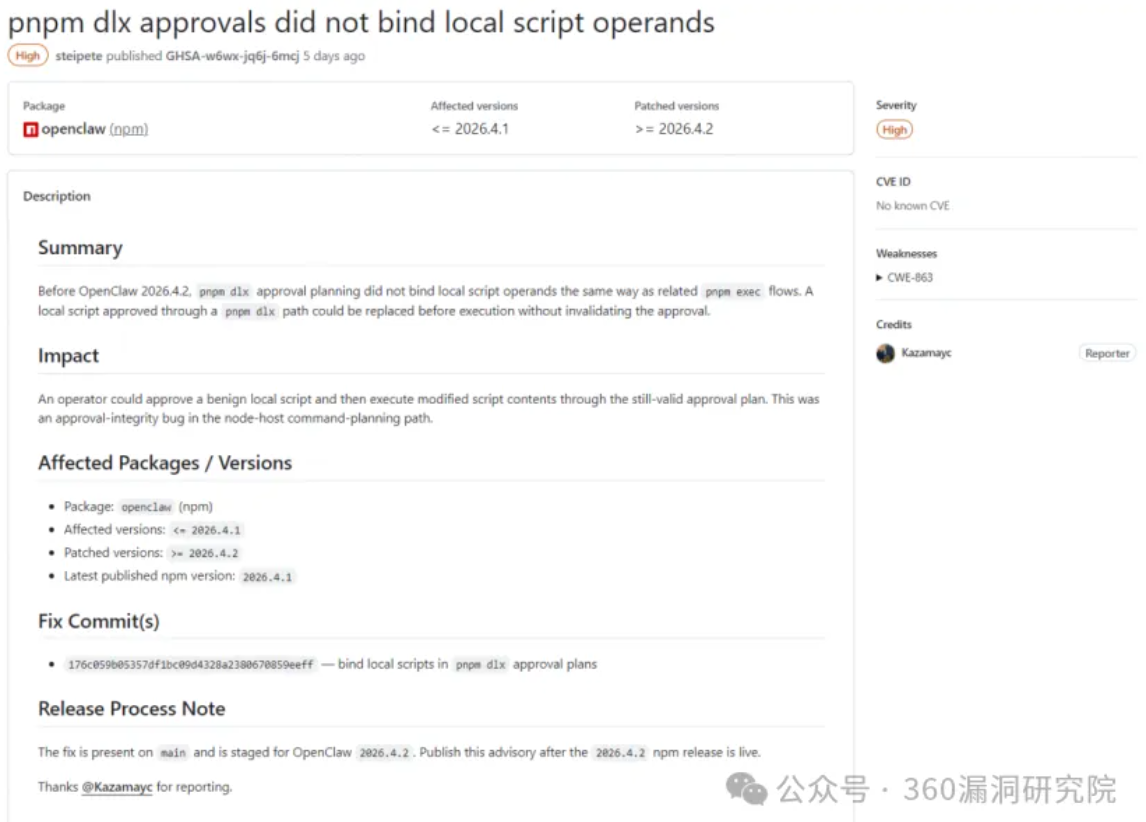The height and width of the screenshot is (822, 1146).
Task: Click the npm logo beside openclaw
Action: pyautogui.click(x=31, y=129)
